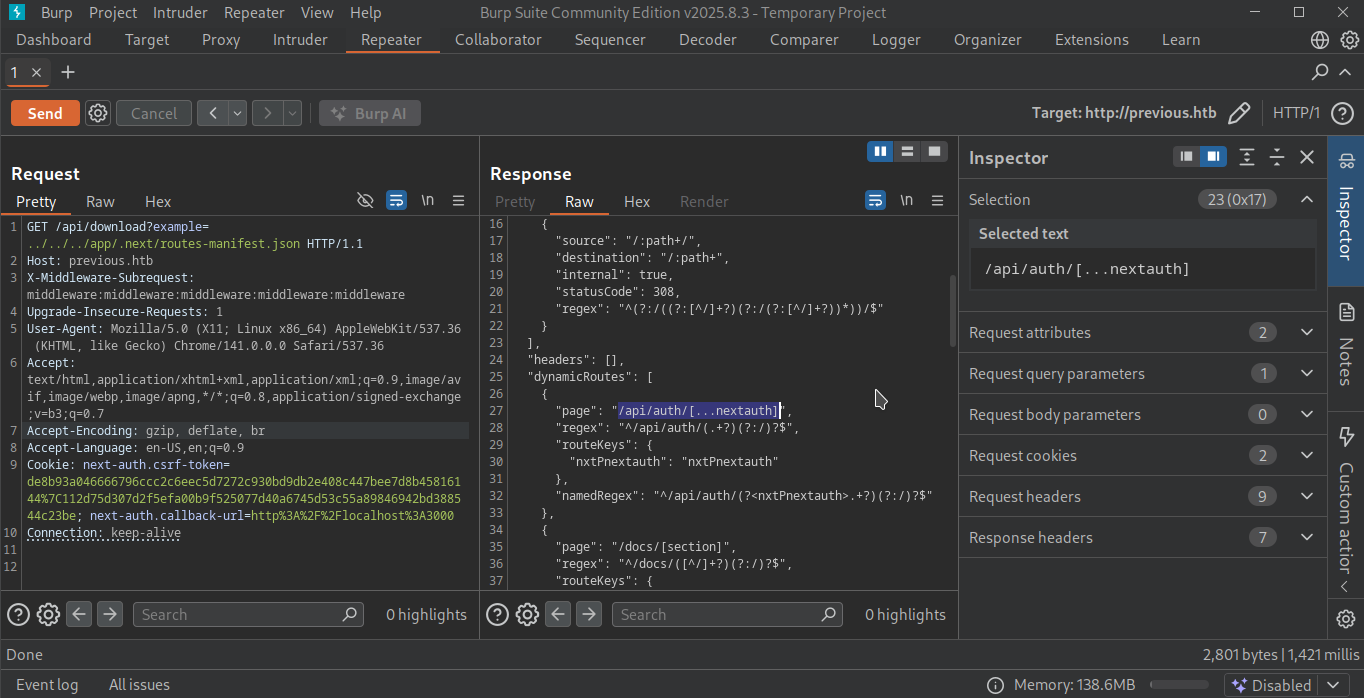1364x698 pixels.
Task: Click the pencil icon to edit target
Action: pyautogui.click(x=1238, y=113)
